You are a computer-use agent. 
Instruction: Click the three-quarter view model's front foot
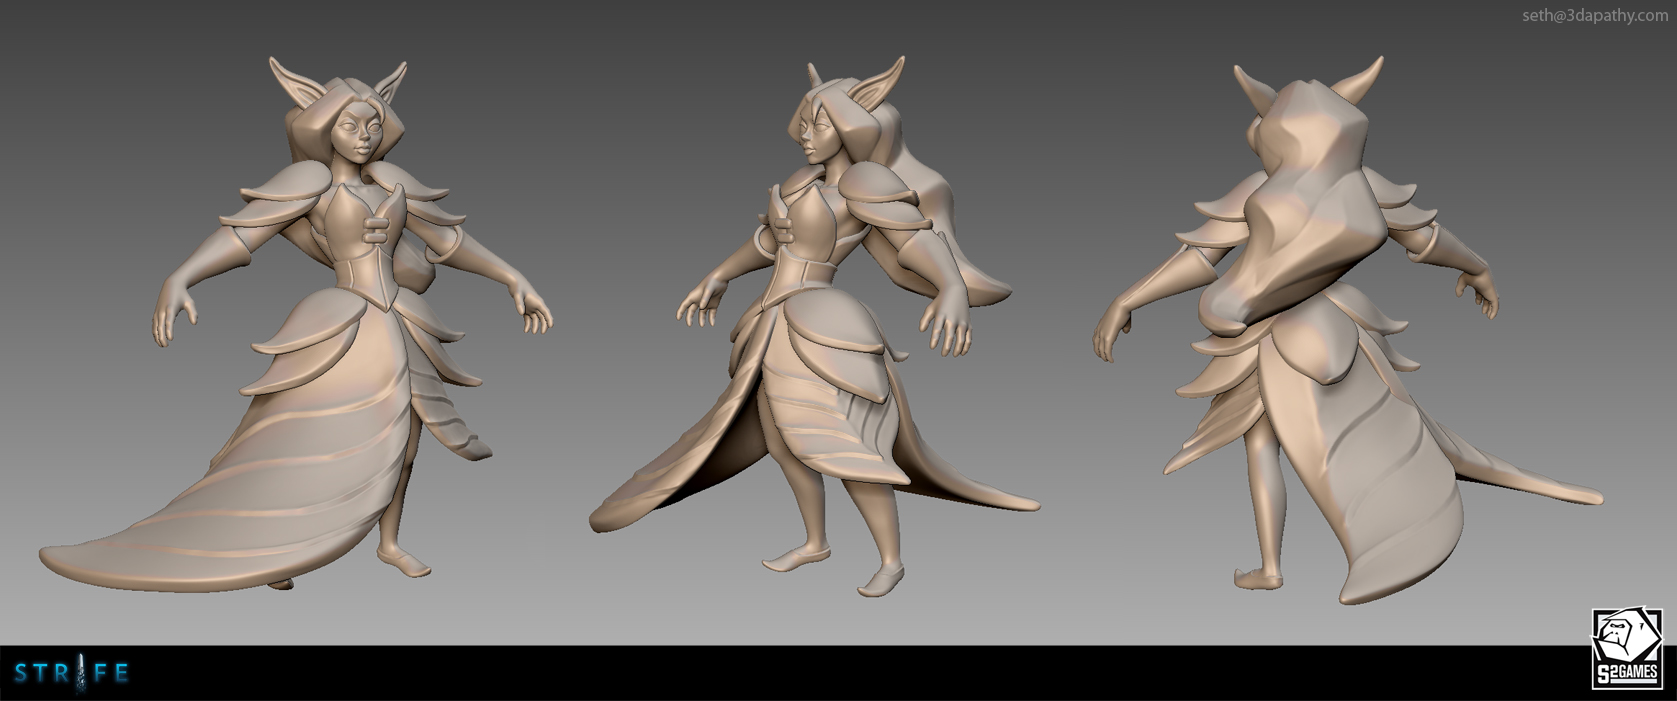878,580
